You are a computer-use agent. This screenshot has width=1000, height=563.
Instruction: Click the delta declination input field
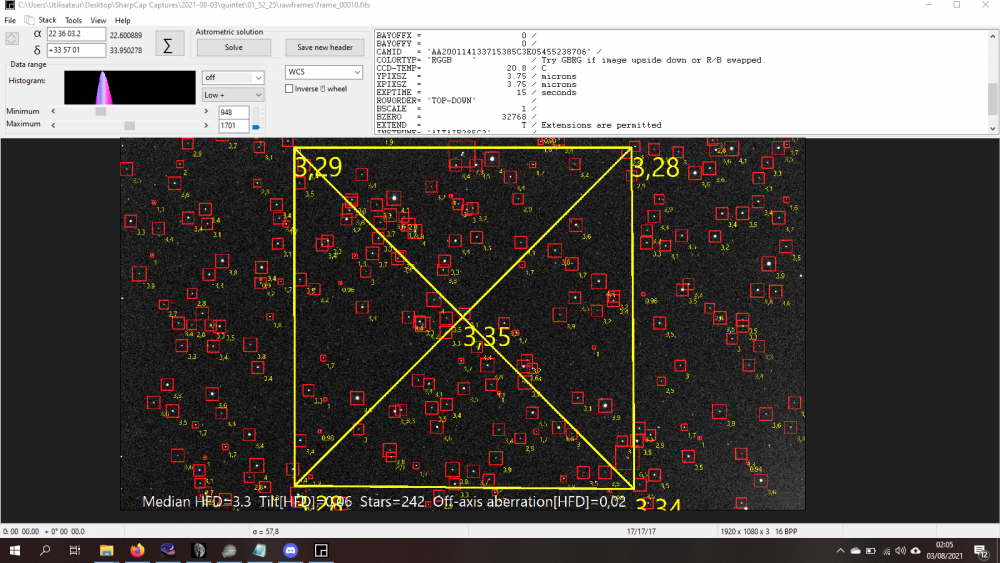[x=76, y=50]
